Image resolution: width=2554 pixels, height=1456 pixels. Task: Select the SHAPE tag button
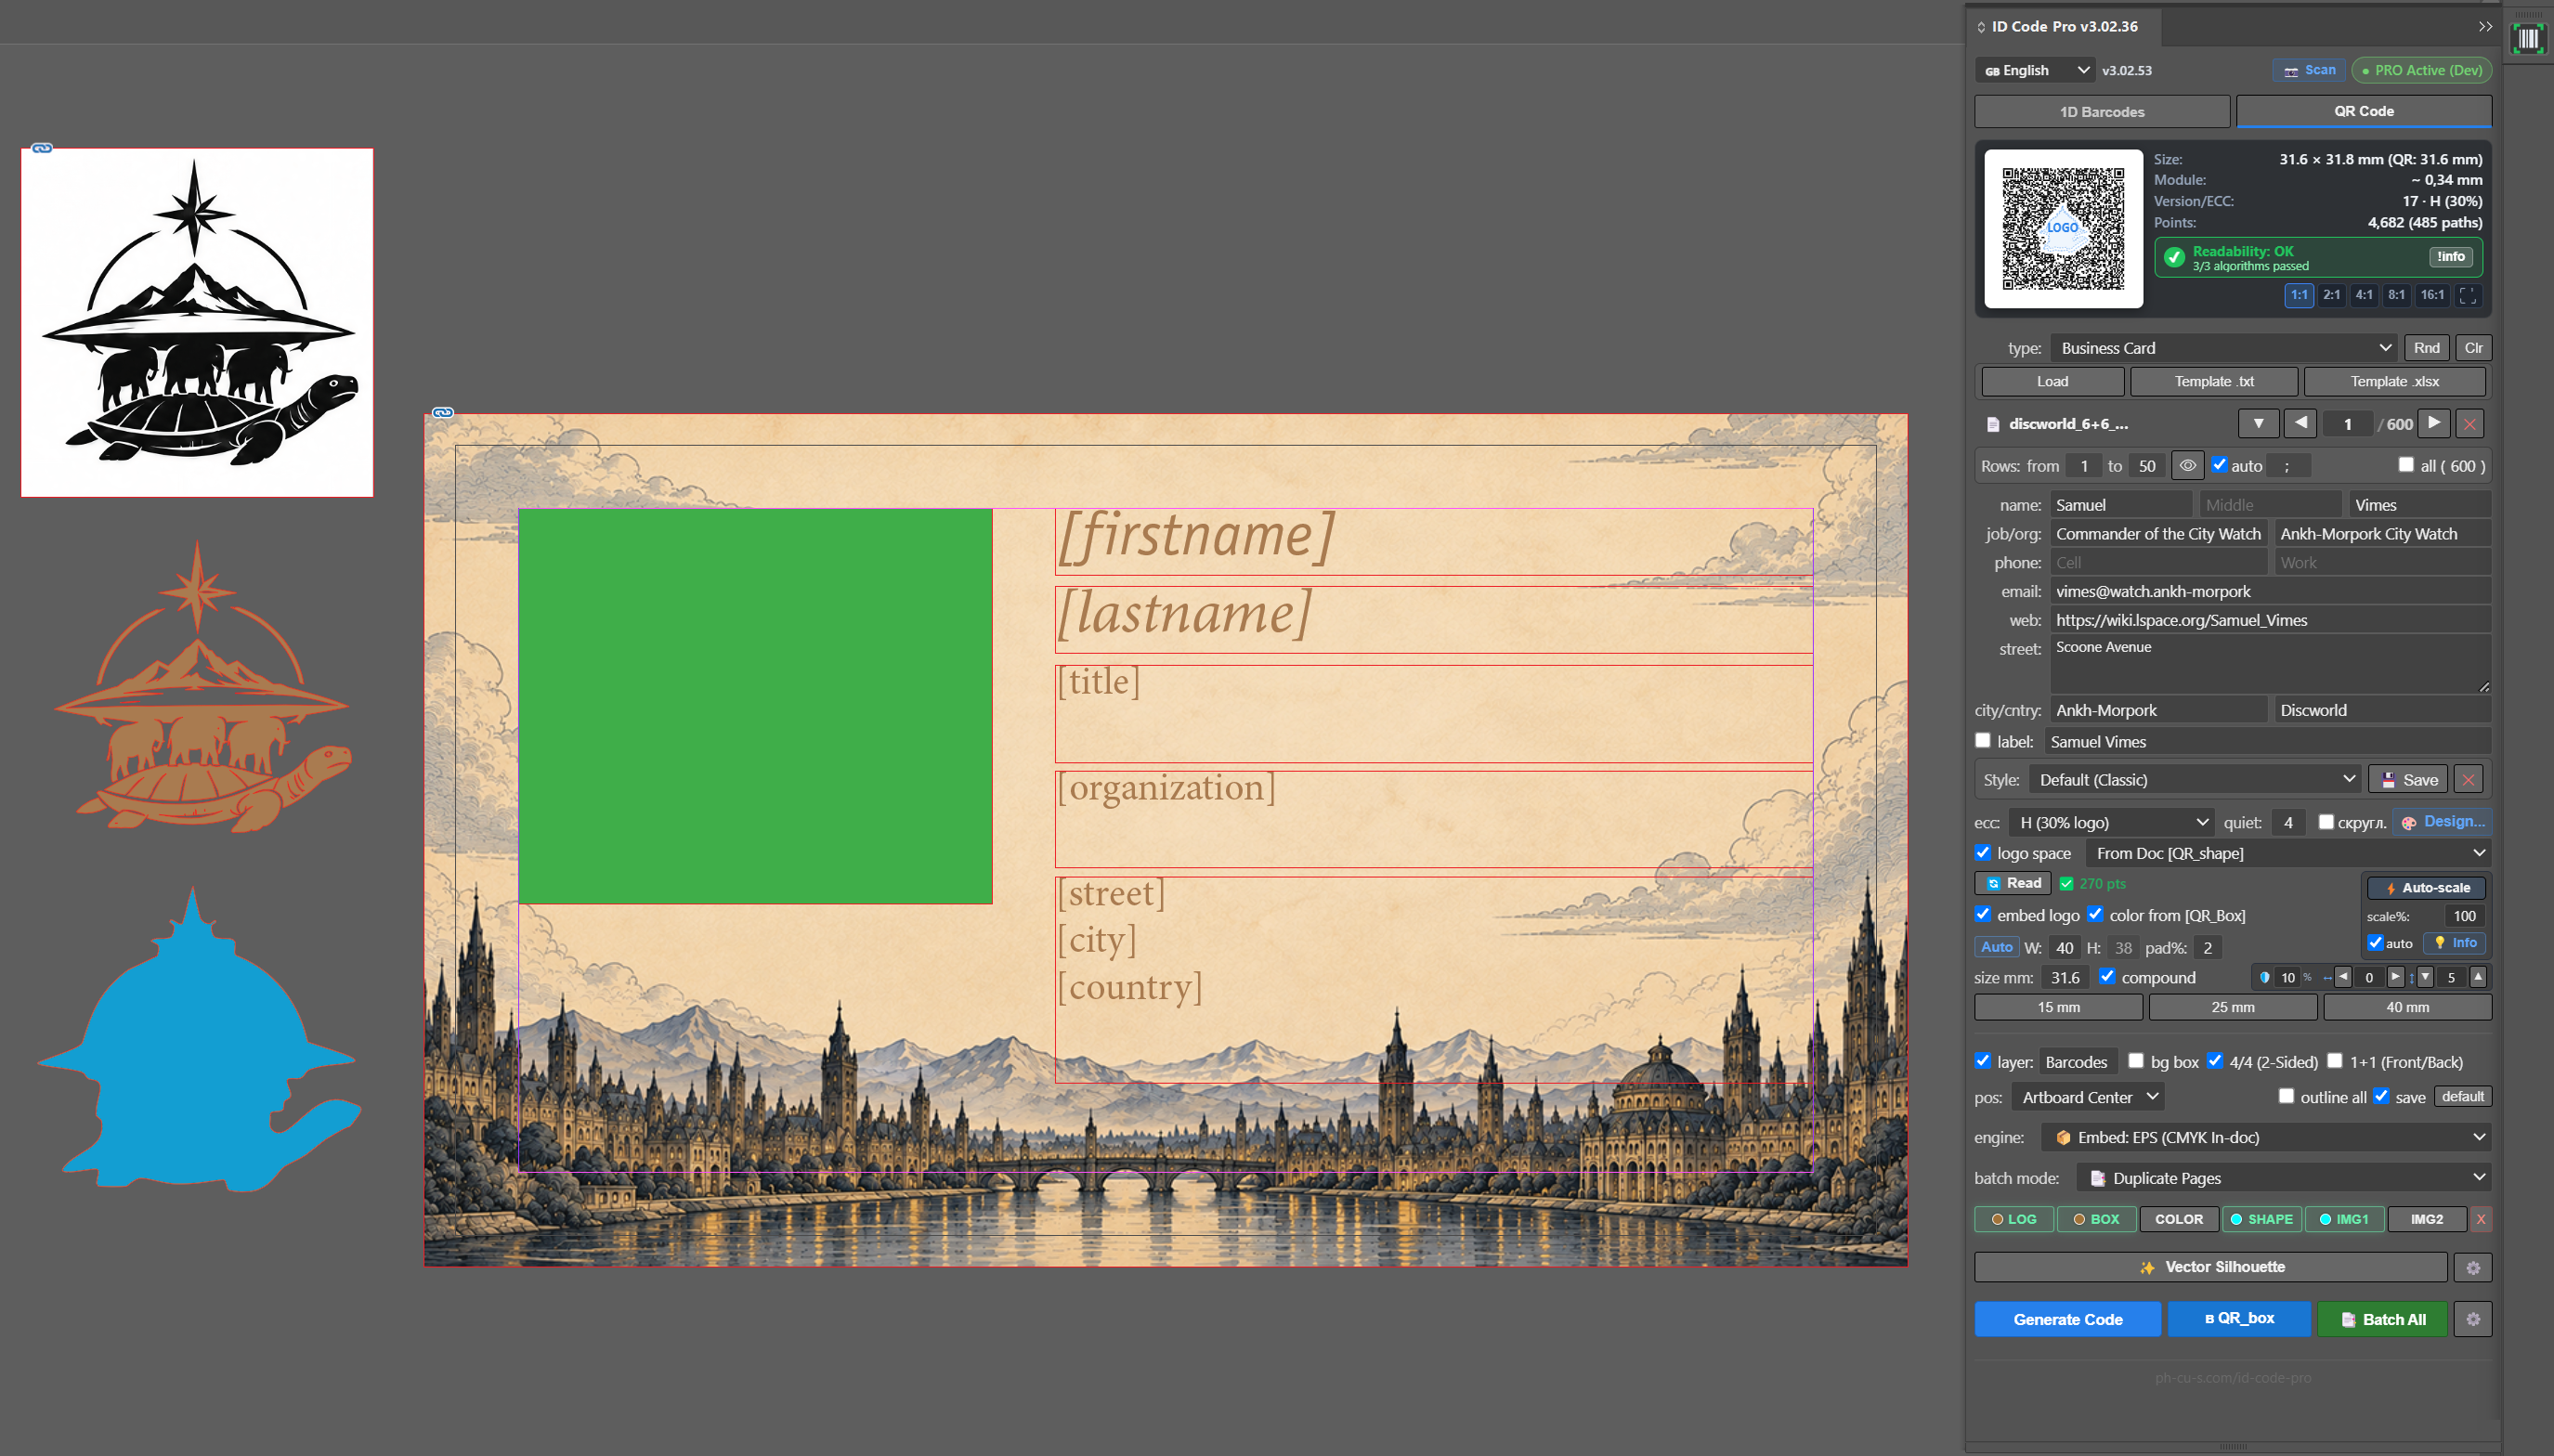point(2262,1219)
